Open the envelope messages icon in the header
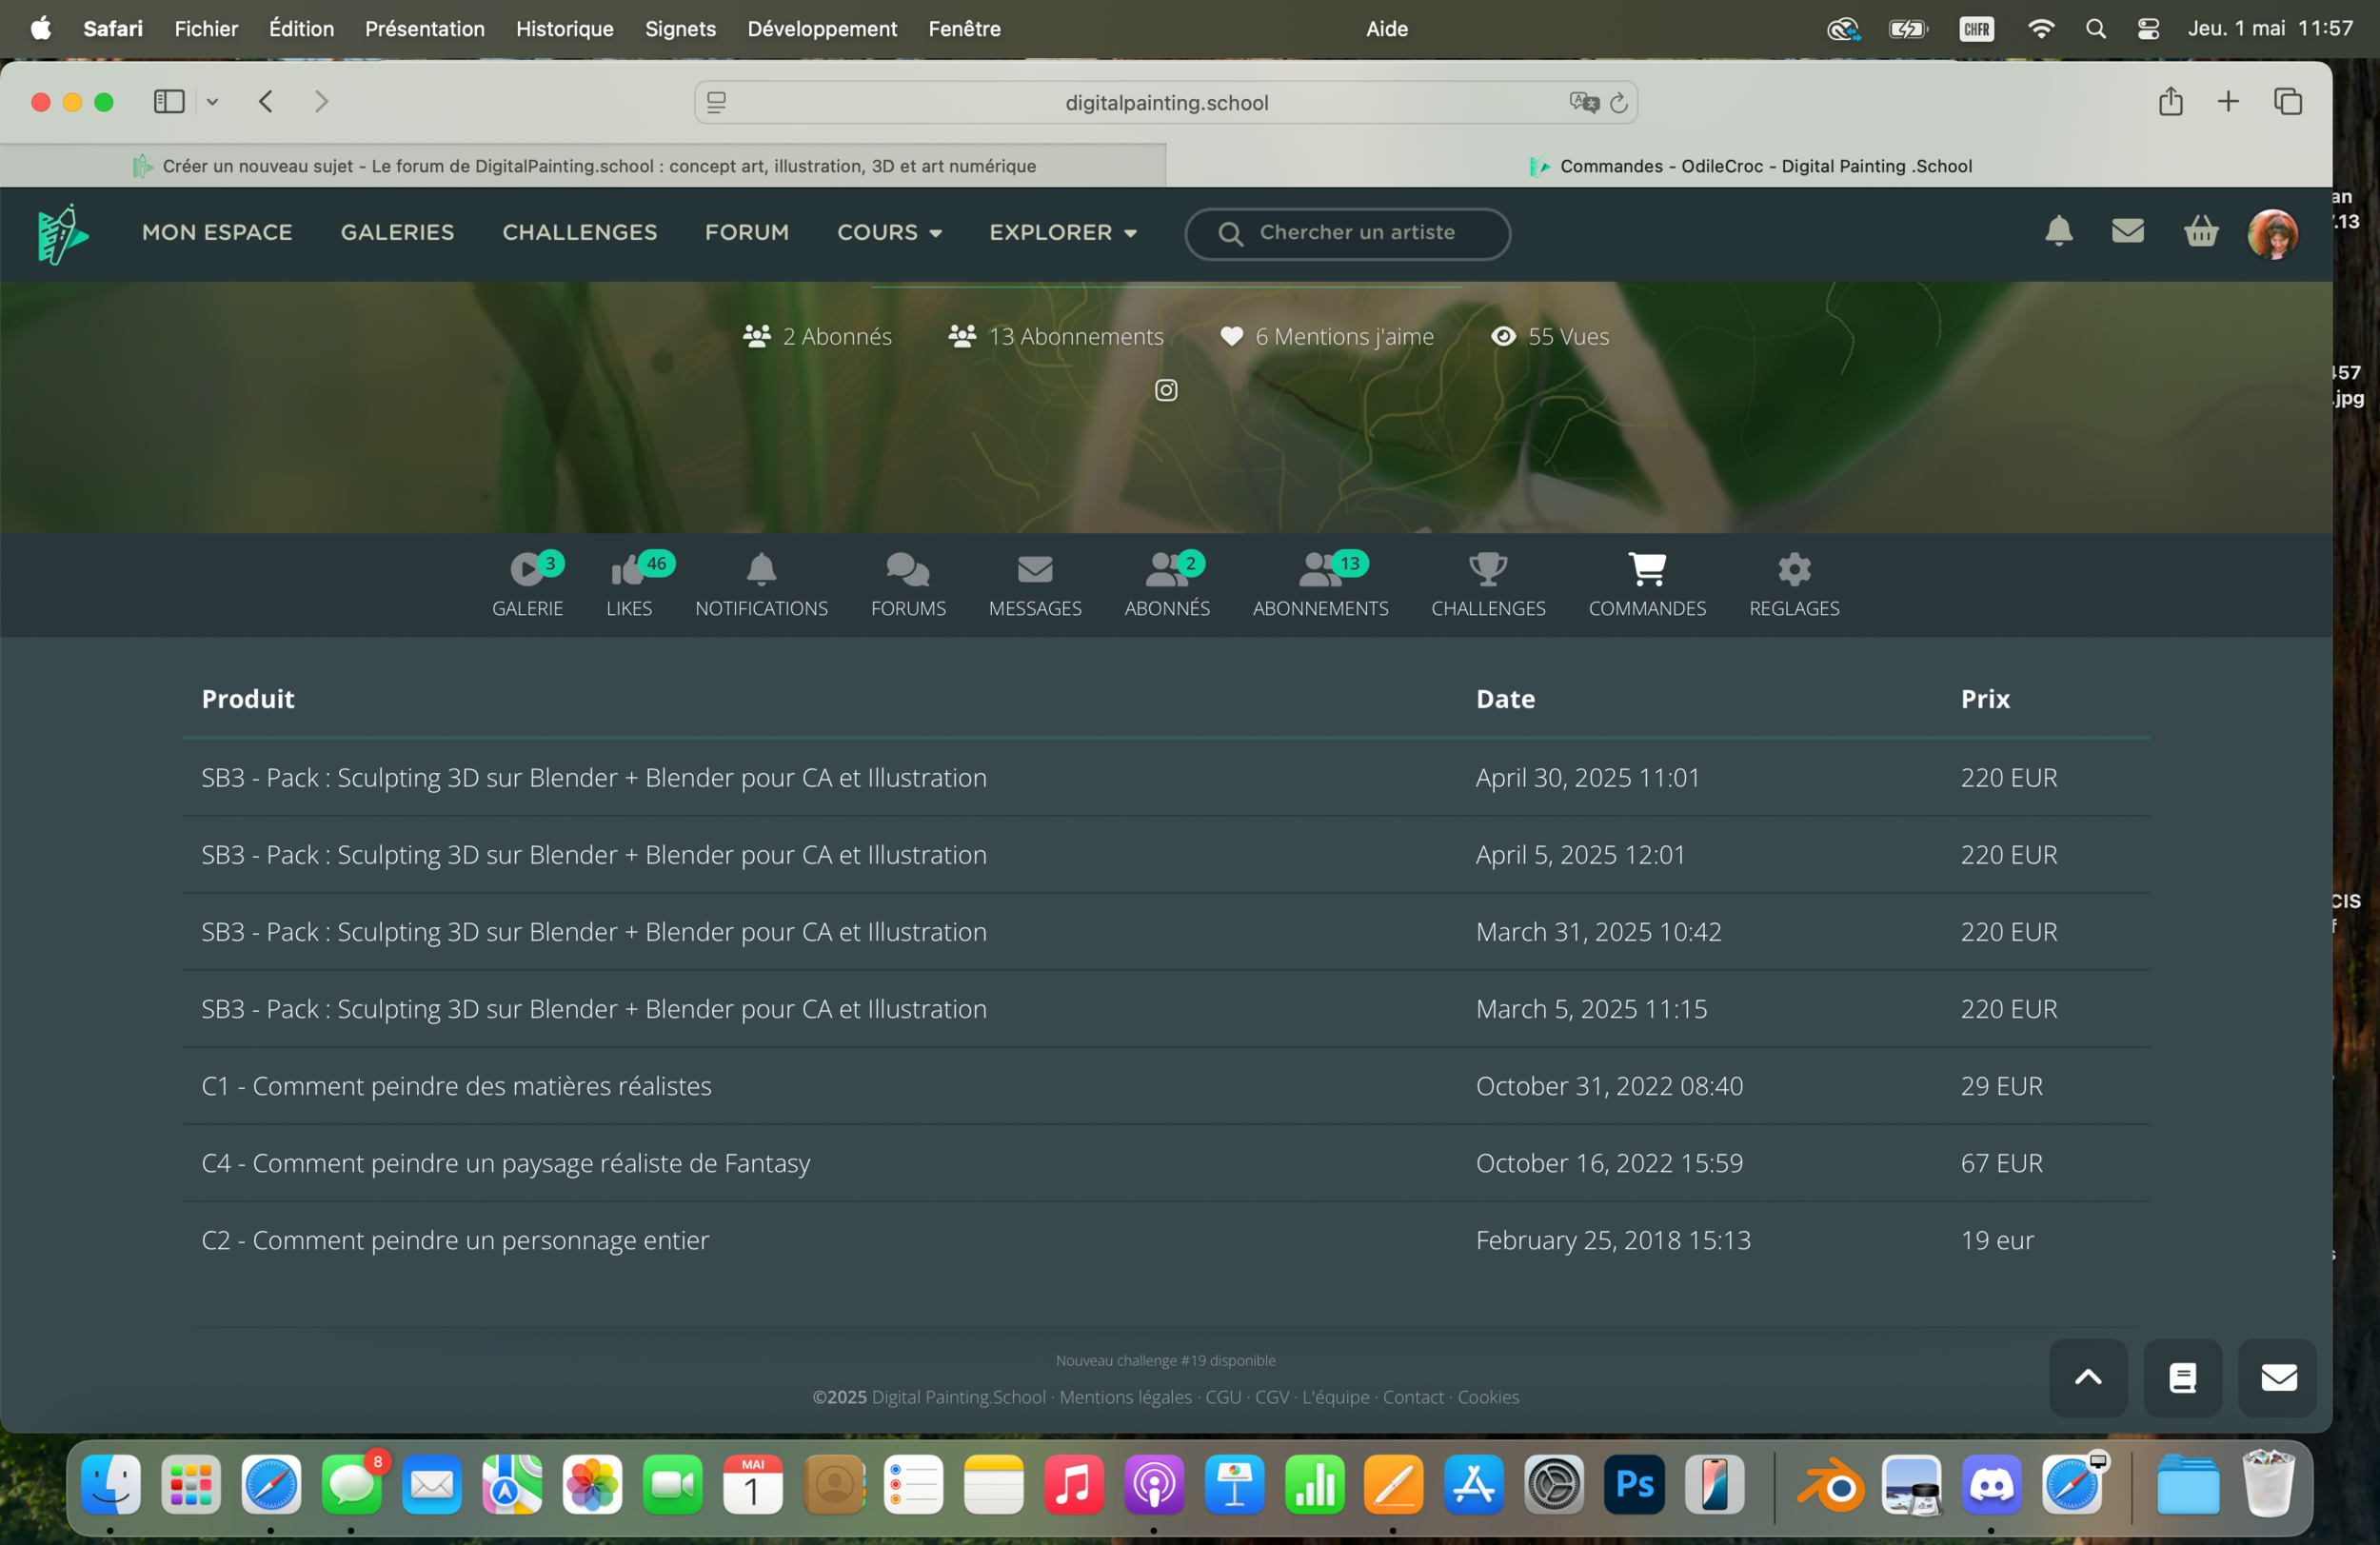The width and height of the screenshot is (2380, 1545). click(x=2127, y=232)
